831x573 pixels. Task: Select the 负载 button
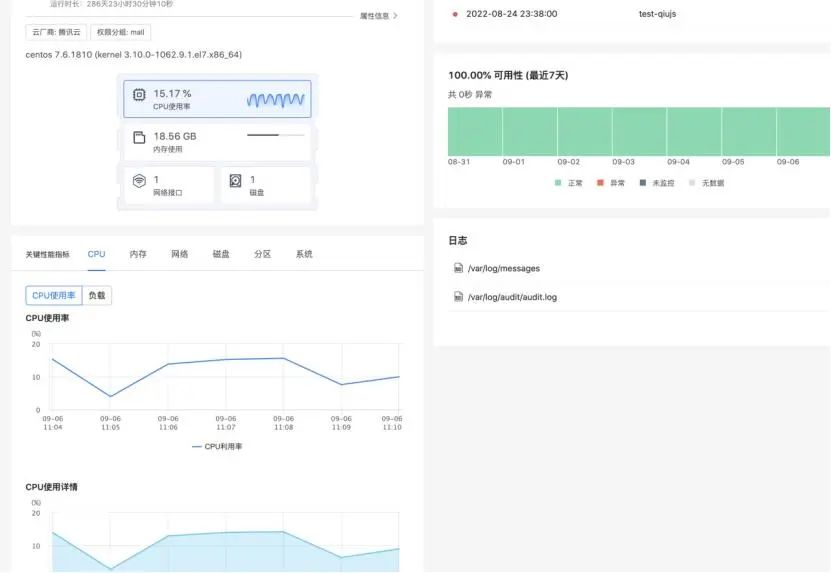pos(97,296)
